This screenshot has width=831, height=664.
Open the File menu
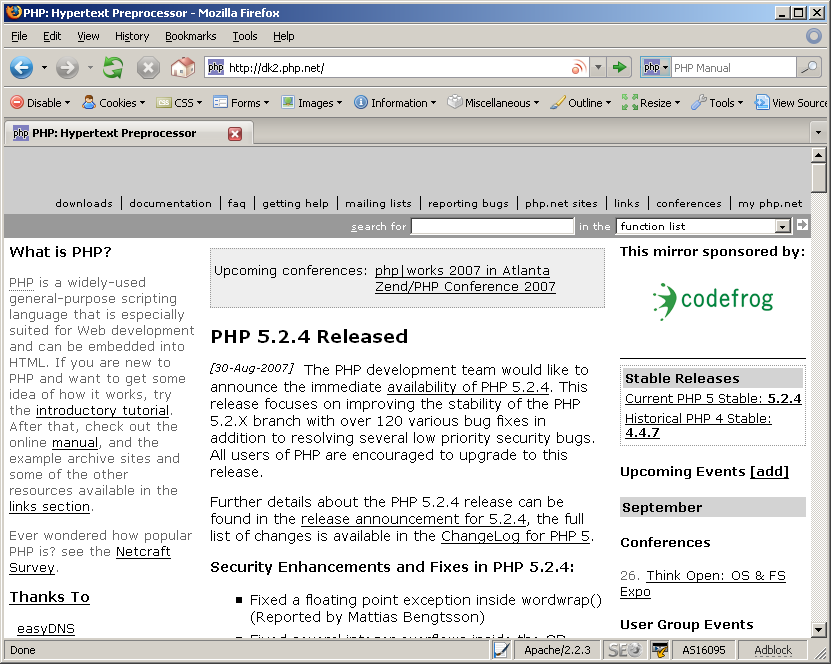click(x=19, y=36)
